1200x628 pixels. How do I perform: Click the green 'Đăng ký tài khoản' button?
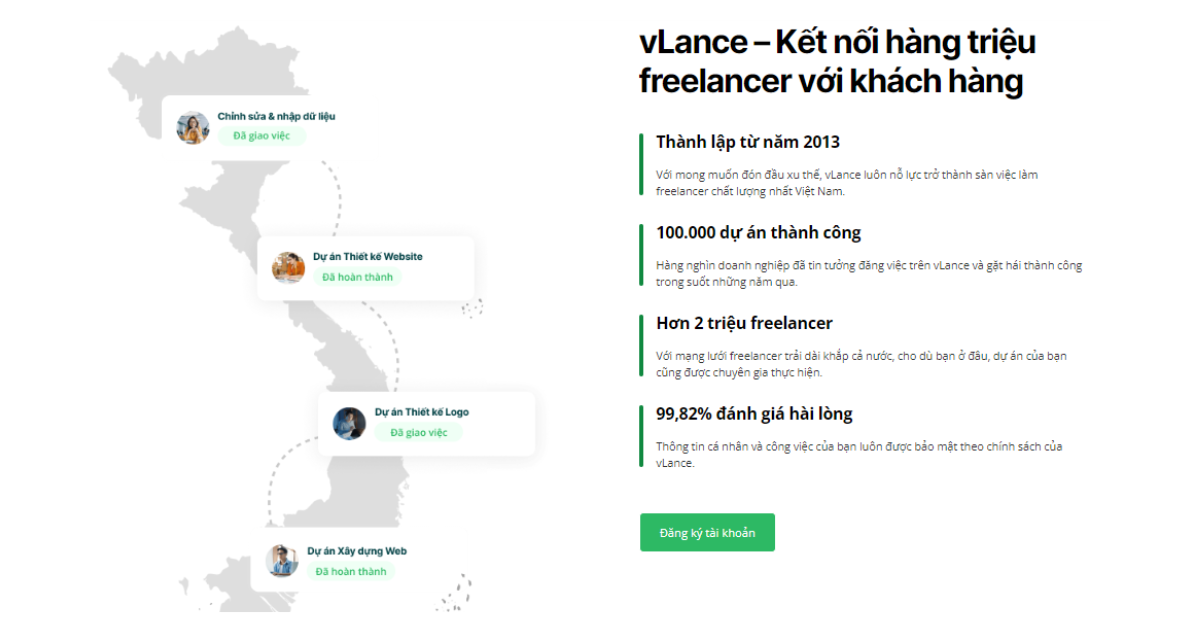point(707,532)
